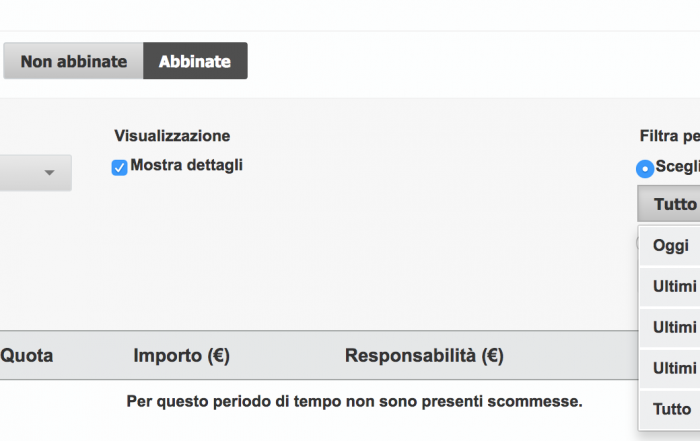Click the Importo (€) column header
This screenshot has width=700, height=441.
click(x=181, y=355)
